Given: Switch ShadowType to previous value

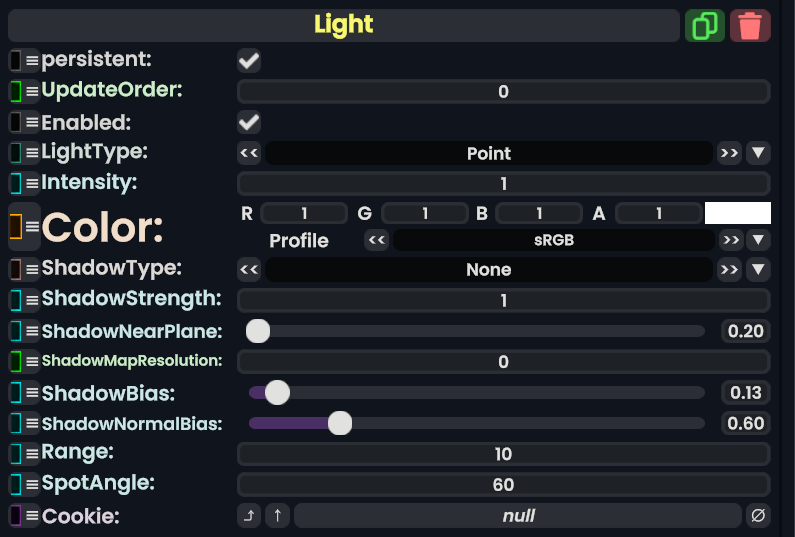Looking at the screenshot, I should point(249,269).
